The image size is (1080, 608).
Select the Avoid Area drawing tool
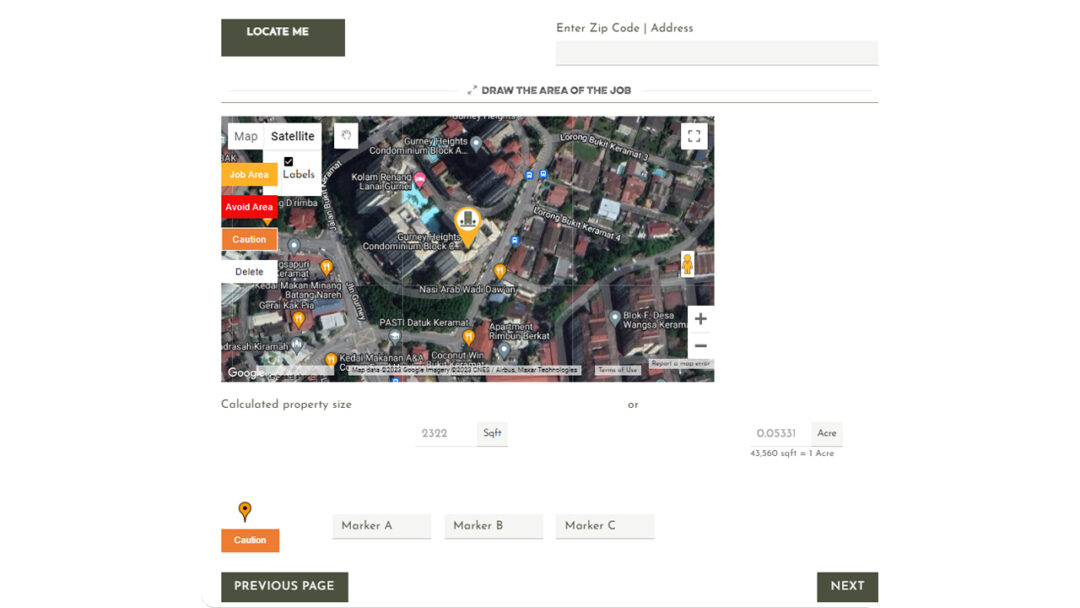click(x=248, y=207)
